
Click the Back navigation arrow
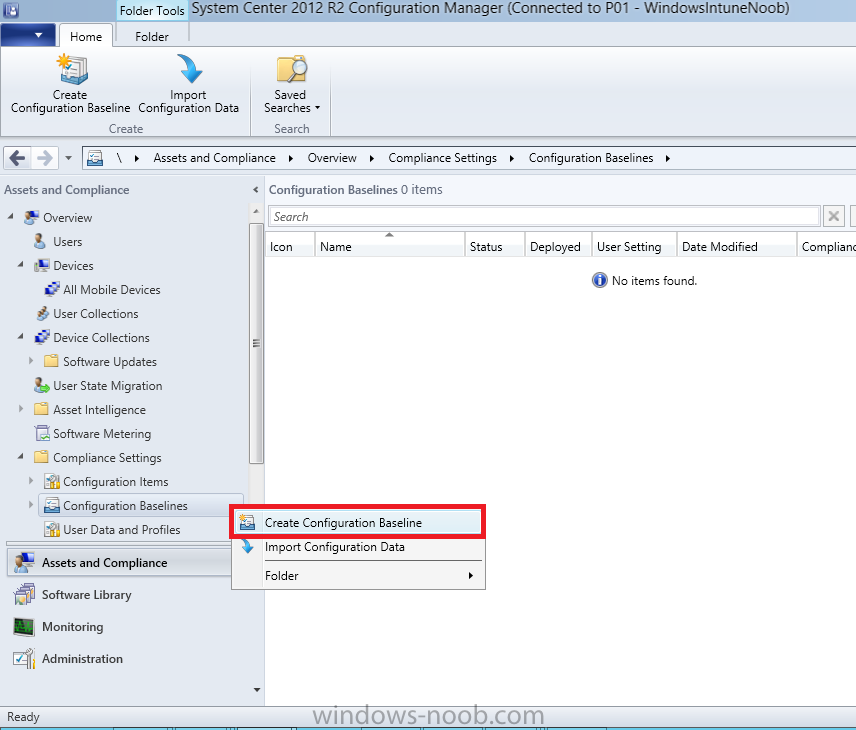click(x=17, y=158)
